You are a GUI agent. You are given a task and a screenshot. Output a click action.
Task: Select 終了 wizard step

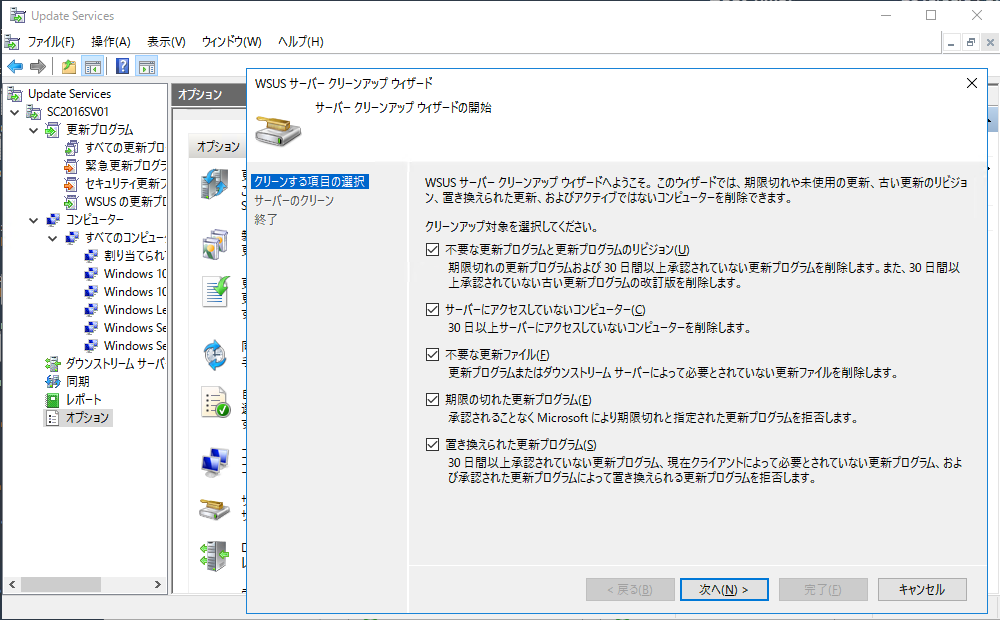click(x=266, y=219)
